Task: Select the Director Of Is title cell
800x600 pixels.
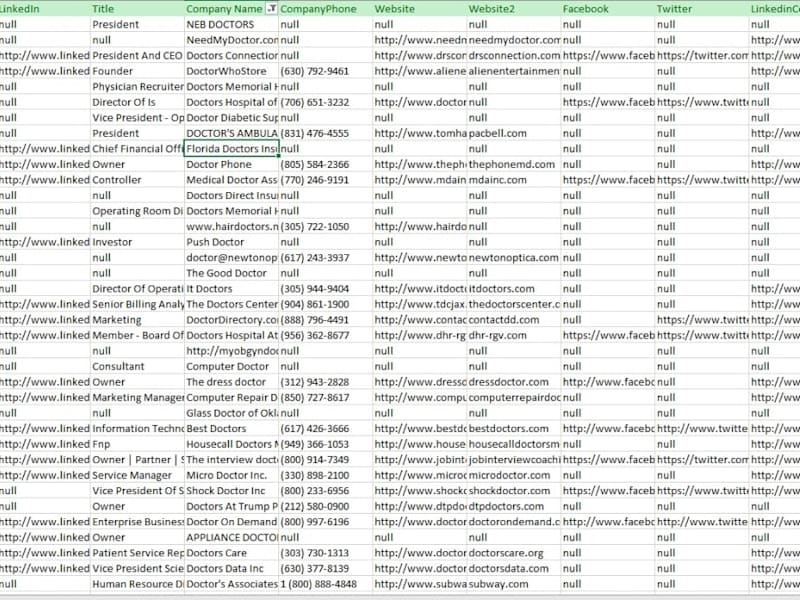Action: pos(137,102)
